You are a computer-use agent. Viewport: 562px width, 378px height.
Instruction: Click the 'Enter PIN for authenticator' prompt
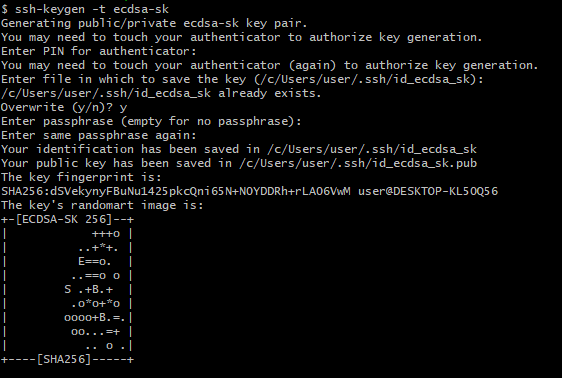(99, 51)
